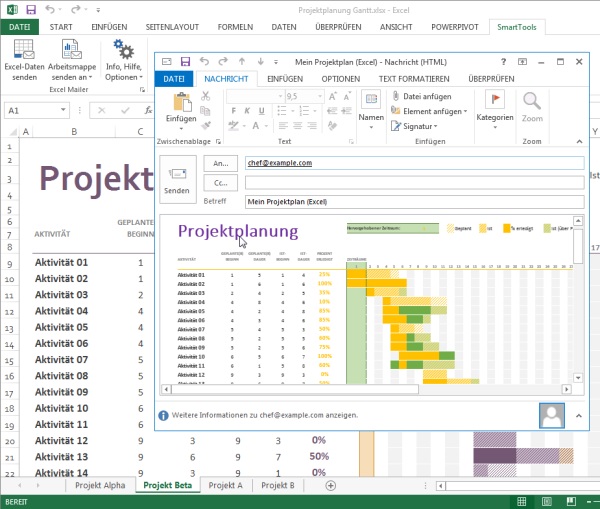The height and width of the screenshot is (509, 600).
Task: Open Kategorien flag menu
Action: click(495, 110)
